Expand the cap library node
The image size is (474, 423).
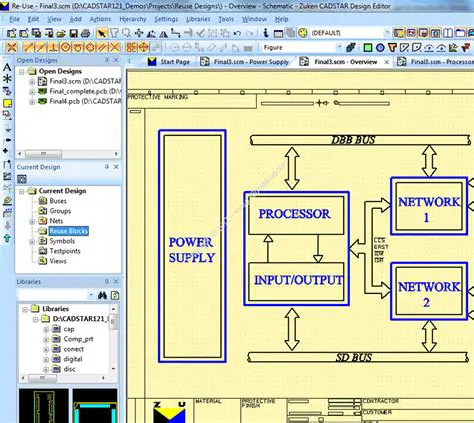pyautogui.click(x=46, y=330)
